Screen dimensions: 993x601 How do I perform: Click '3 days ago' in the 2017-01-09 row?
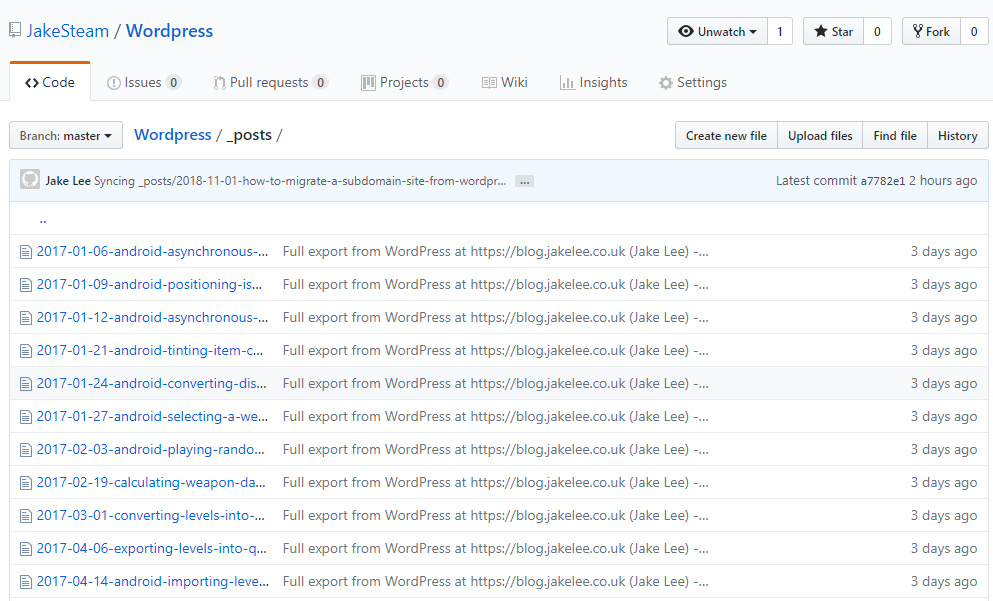click(944, 284)
